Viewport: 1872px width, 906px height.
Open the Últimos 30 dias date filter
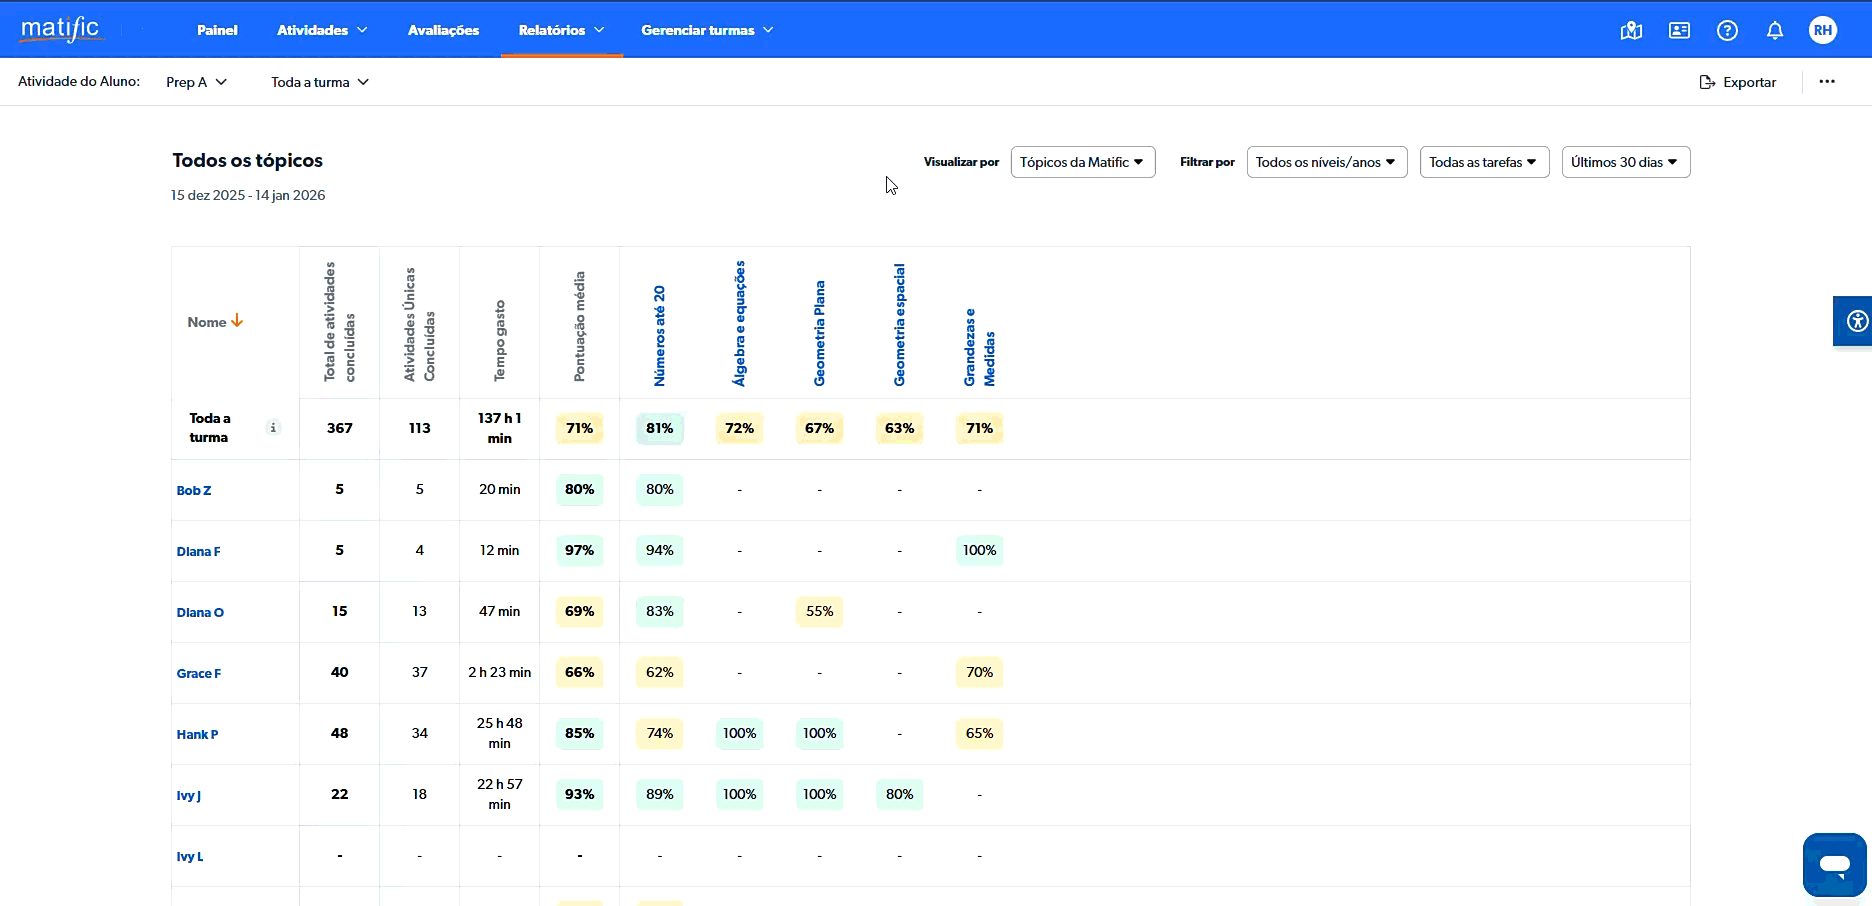tap(1625, 162)
